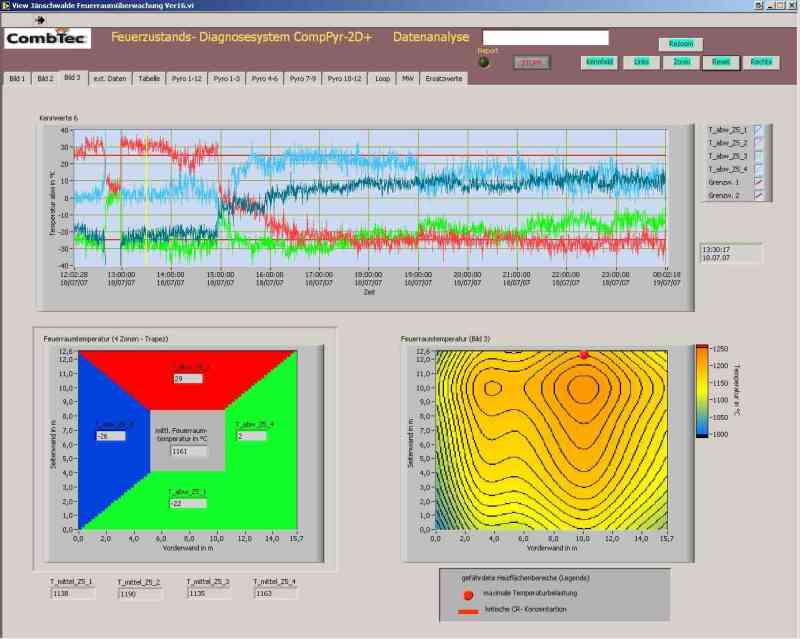800x639 pixels.
Task: Click the "maximale Temperaturbelastung" legend text
Action: tap(530, 593)
